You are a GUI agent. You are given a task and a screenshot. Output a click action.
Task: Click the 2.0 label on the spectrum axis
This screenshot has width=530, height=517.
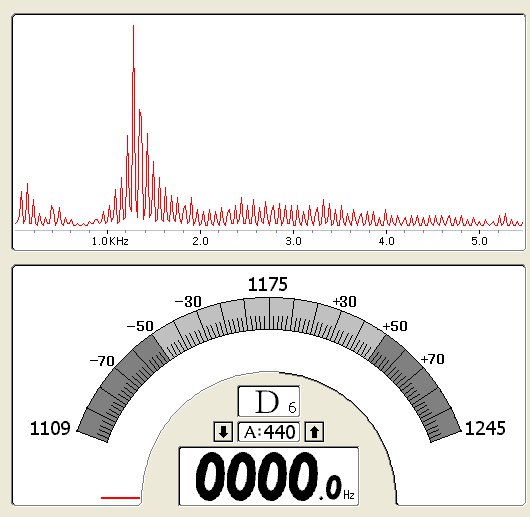tap(200, 241)
